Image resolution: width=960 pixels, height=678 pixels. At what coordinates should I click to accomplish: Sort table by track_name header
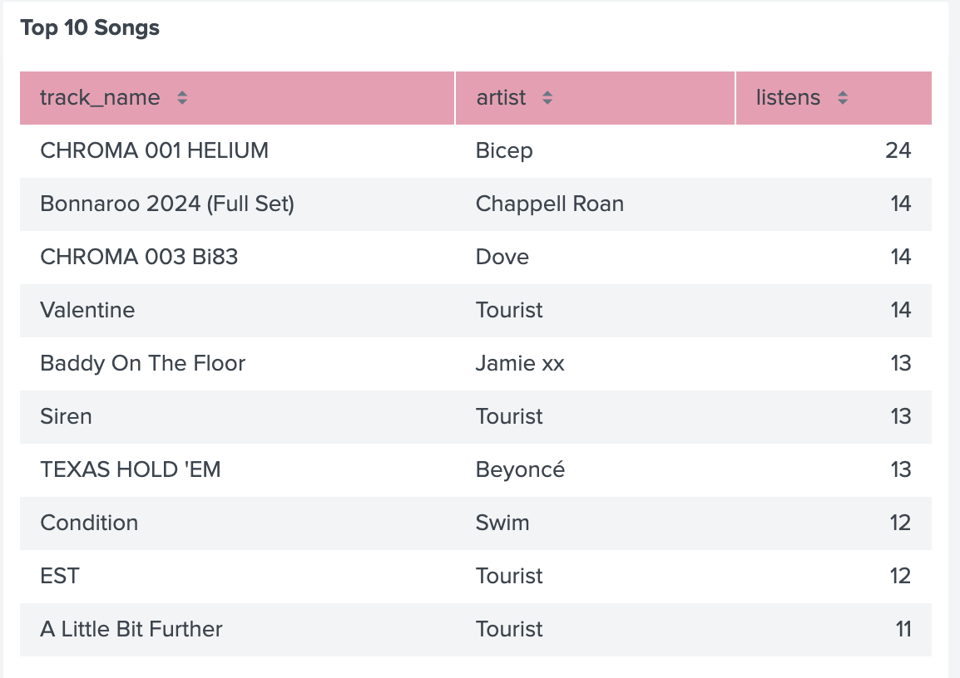click(99, 98)
